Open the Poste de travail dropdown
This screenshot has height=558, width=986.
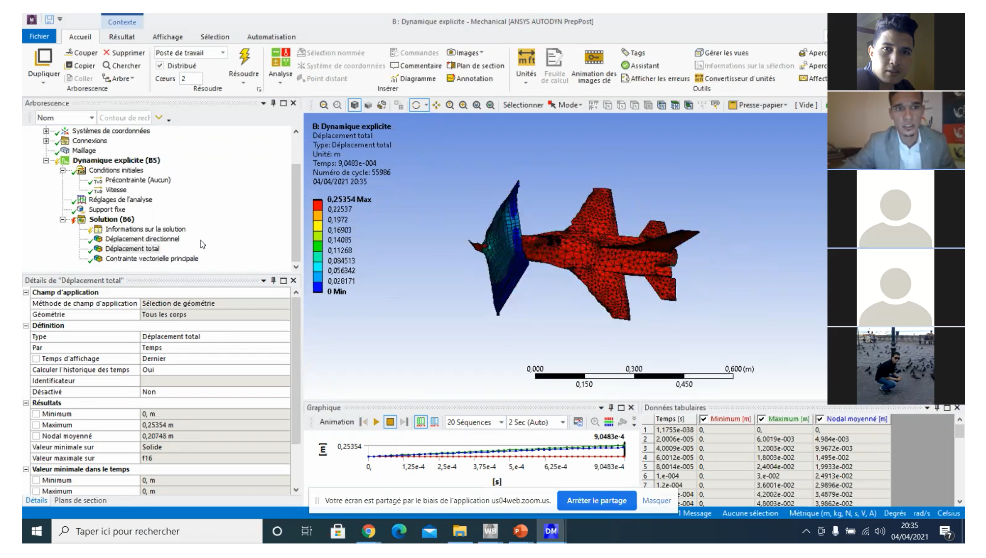190,53
